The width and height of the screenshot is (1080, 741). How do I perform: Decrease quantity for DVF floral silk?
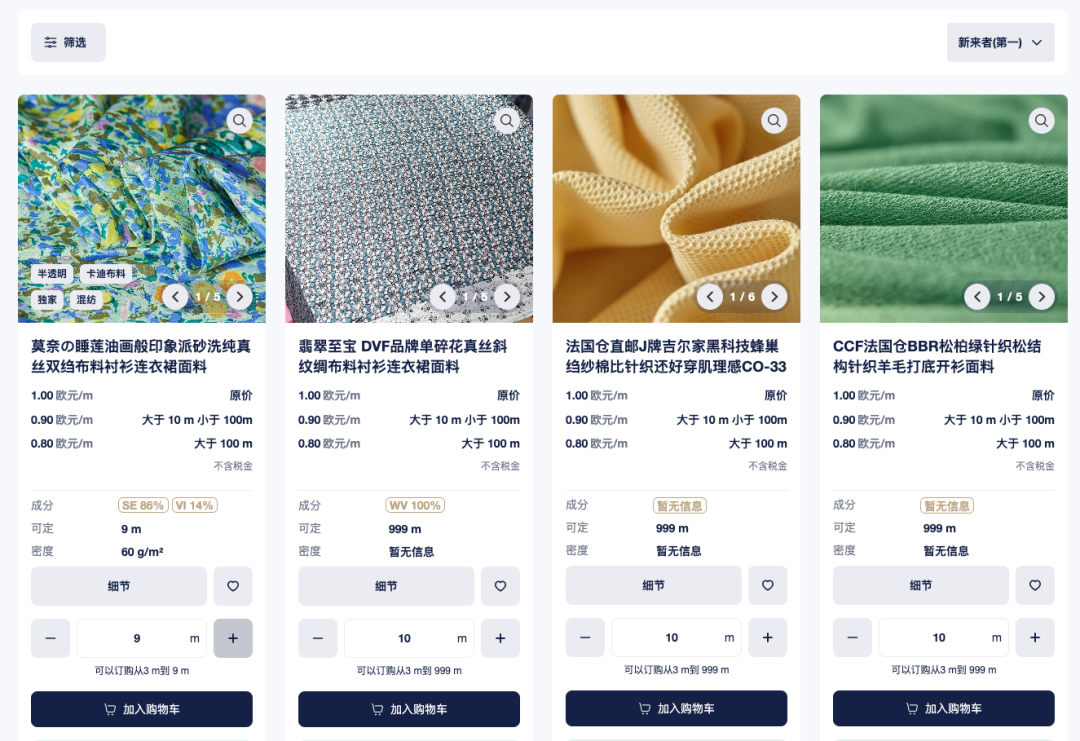tap(318, 638)
